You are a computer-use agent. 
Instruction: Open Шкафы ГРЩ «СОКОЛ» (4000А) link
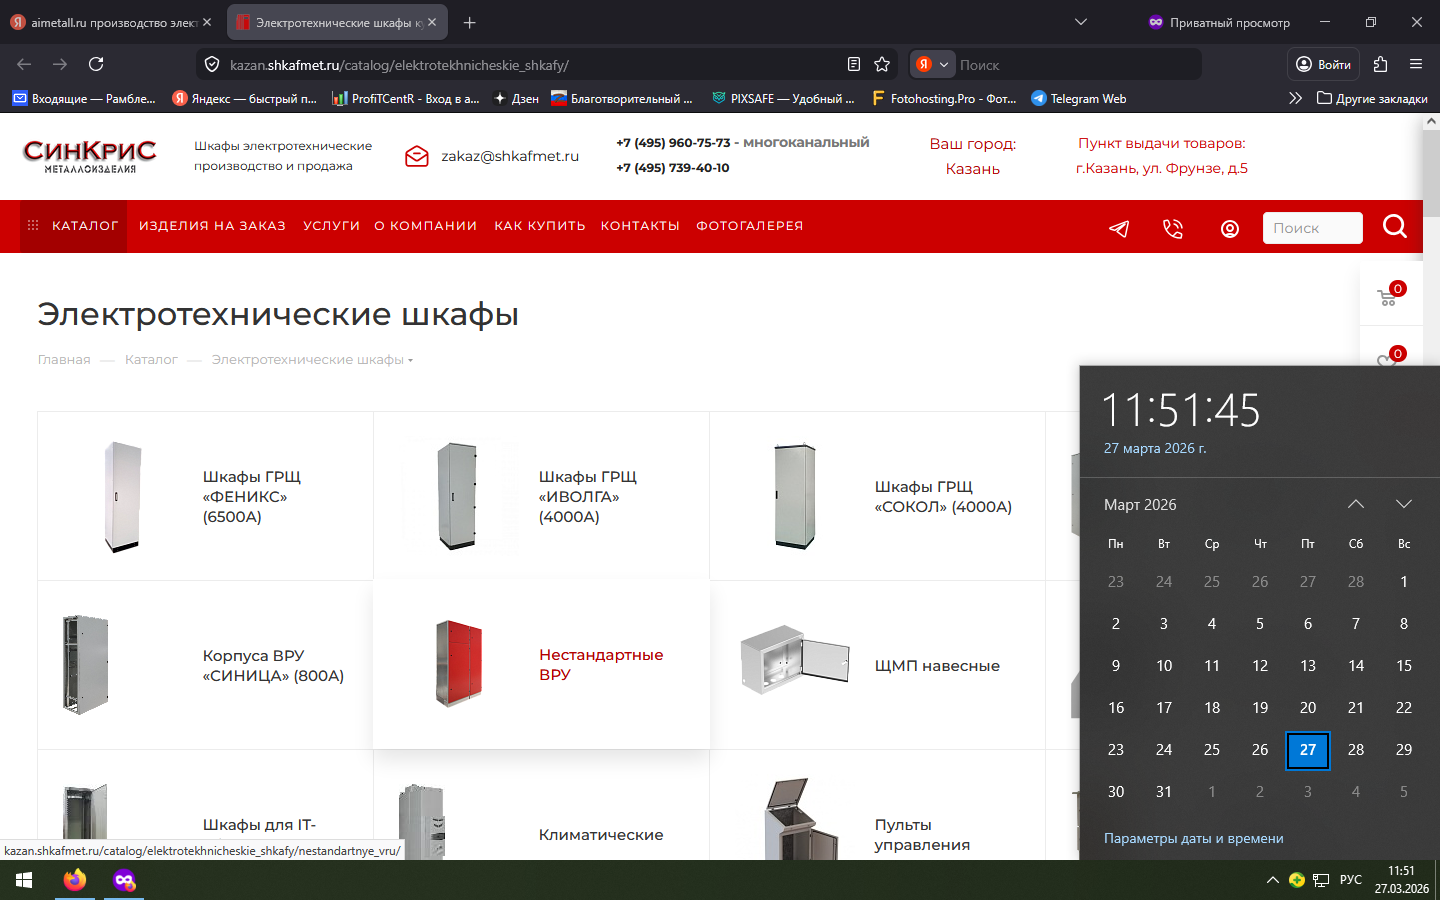[943, 497]
